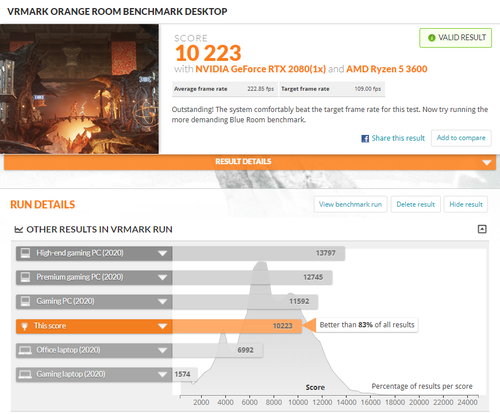500x414 pixels.
Task: Click the Facebook icon beside Share this result
Action: pyautogui.click(x=365, y=138)
